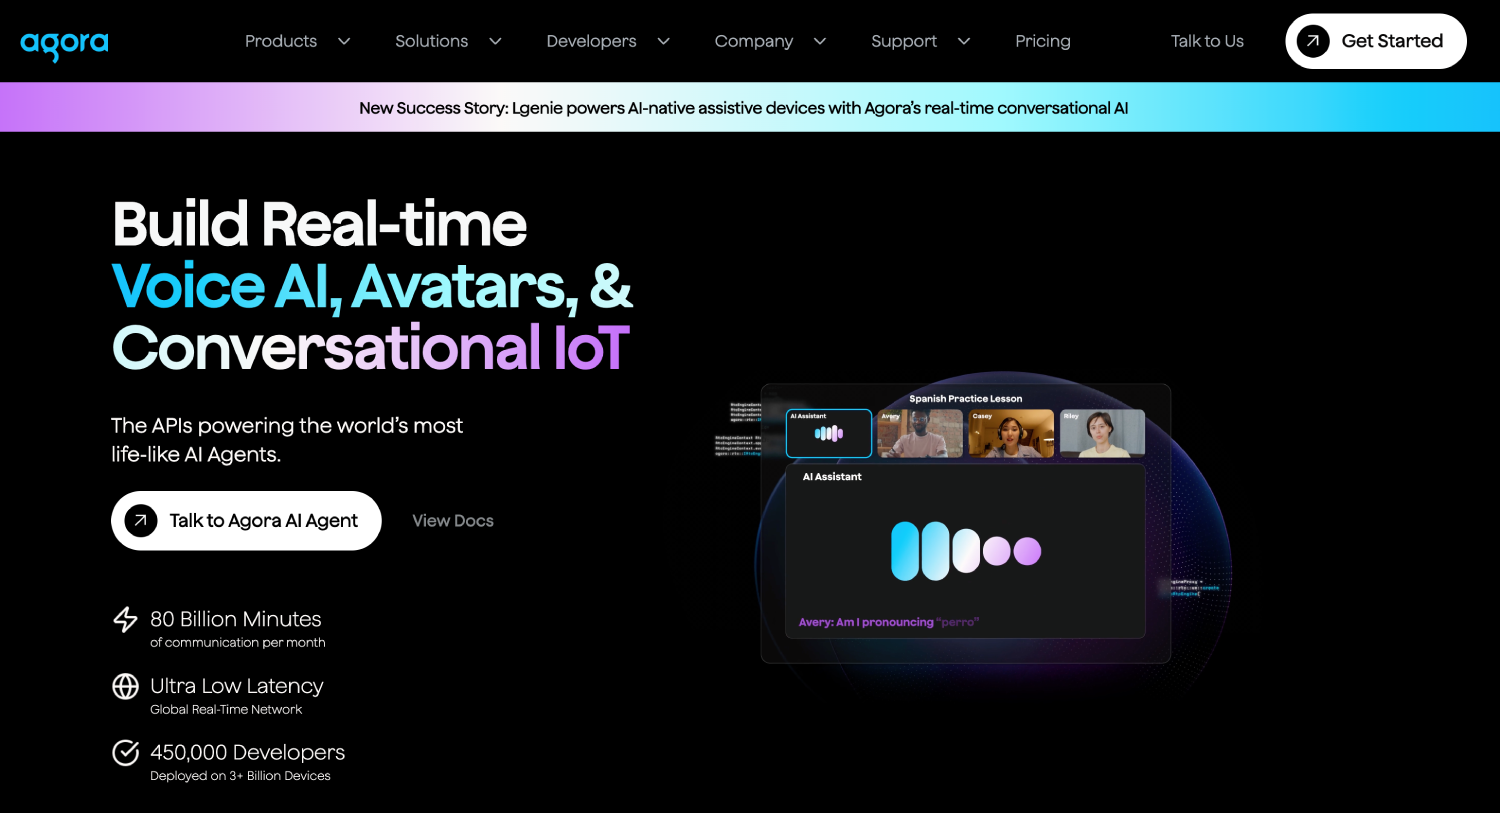The width and height of the screenshot is (1500, 813).
Task: Open the Company menu
Action: coord(754,41)
